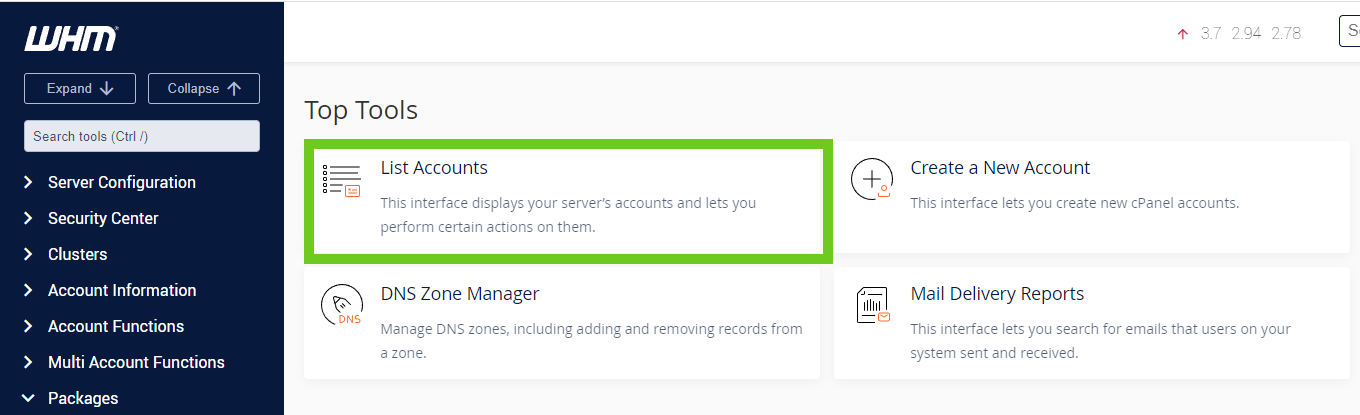Open the DNS Zone Manager title link
1360x415 pixels.
coord(460,294)
